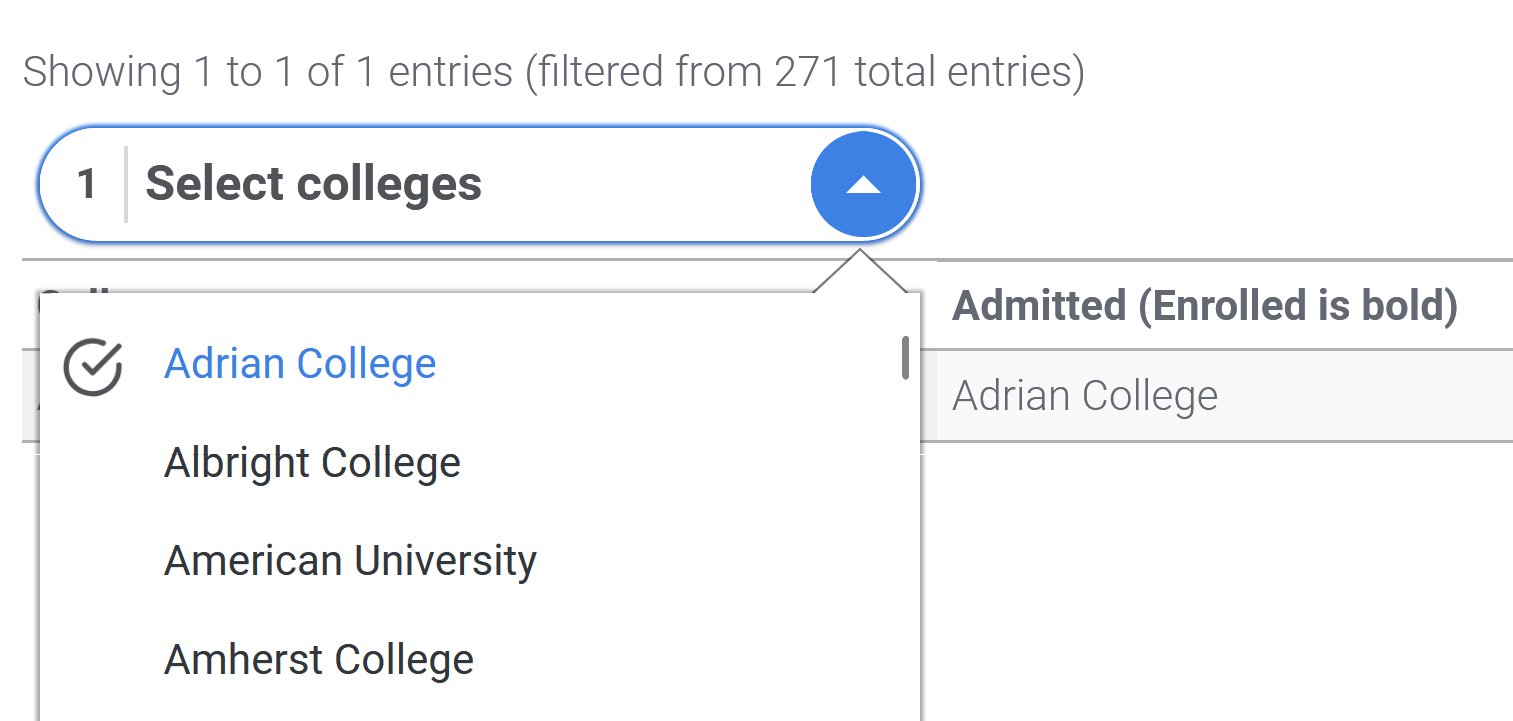Click the Adrian College cell in the Admitted column
Screen dimensions: 1513x721
coord(1085,396)
